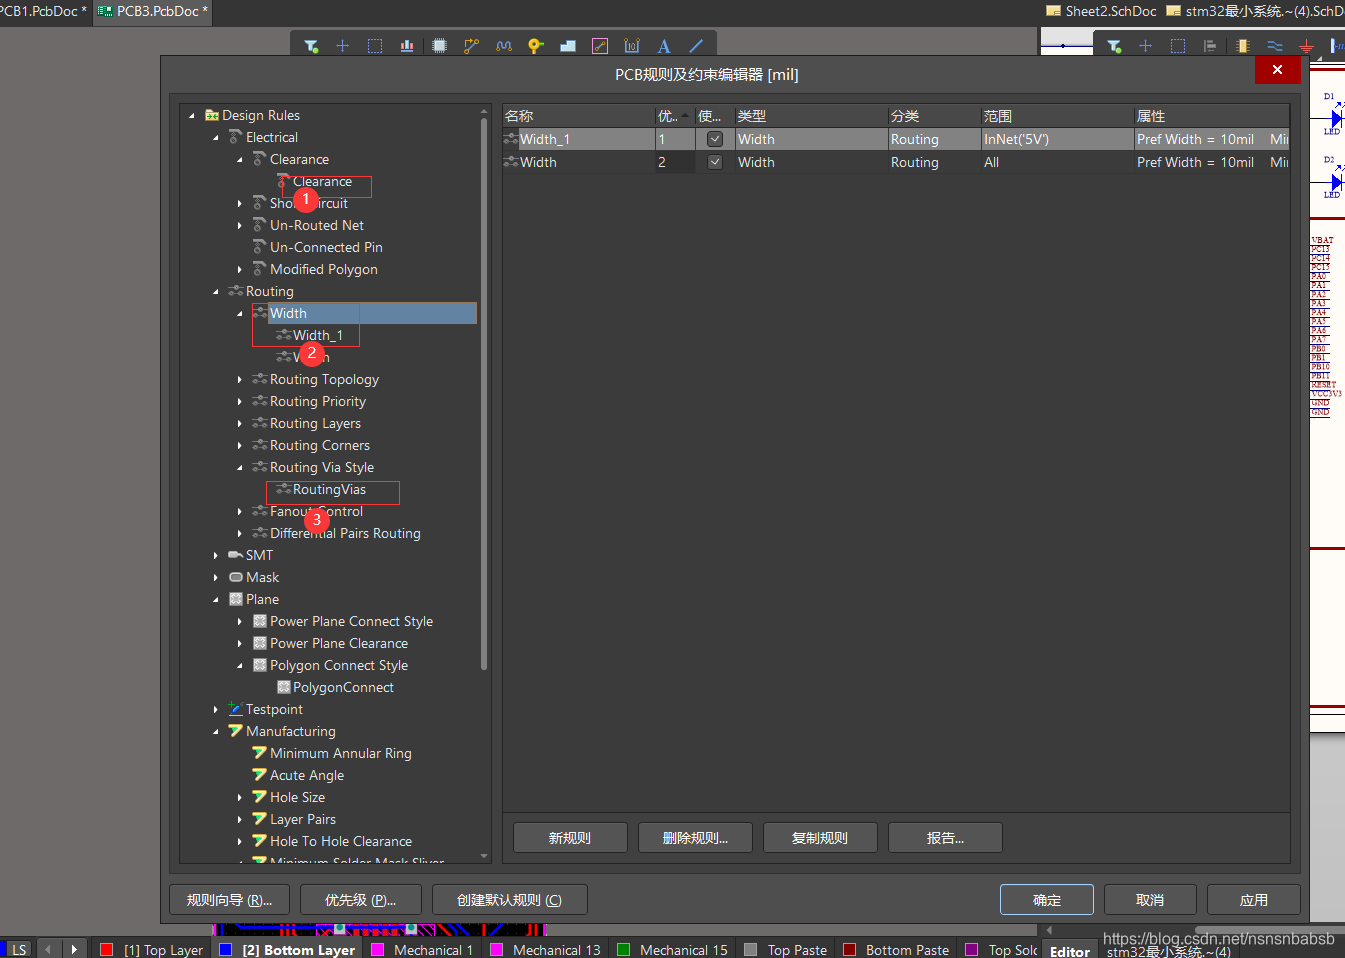The height and width of the screenshot is (958, 1345).
Task: Click the selection filter icon in PCB toolbar
Action: (x=311, y=46)
